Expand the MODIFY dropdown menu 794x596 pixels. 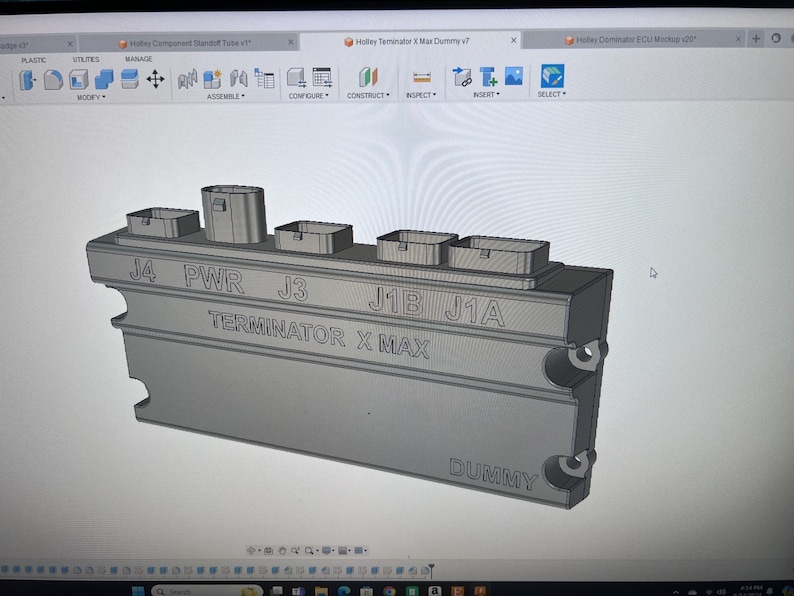tap(91, 97)
